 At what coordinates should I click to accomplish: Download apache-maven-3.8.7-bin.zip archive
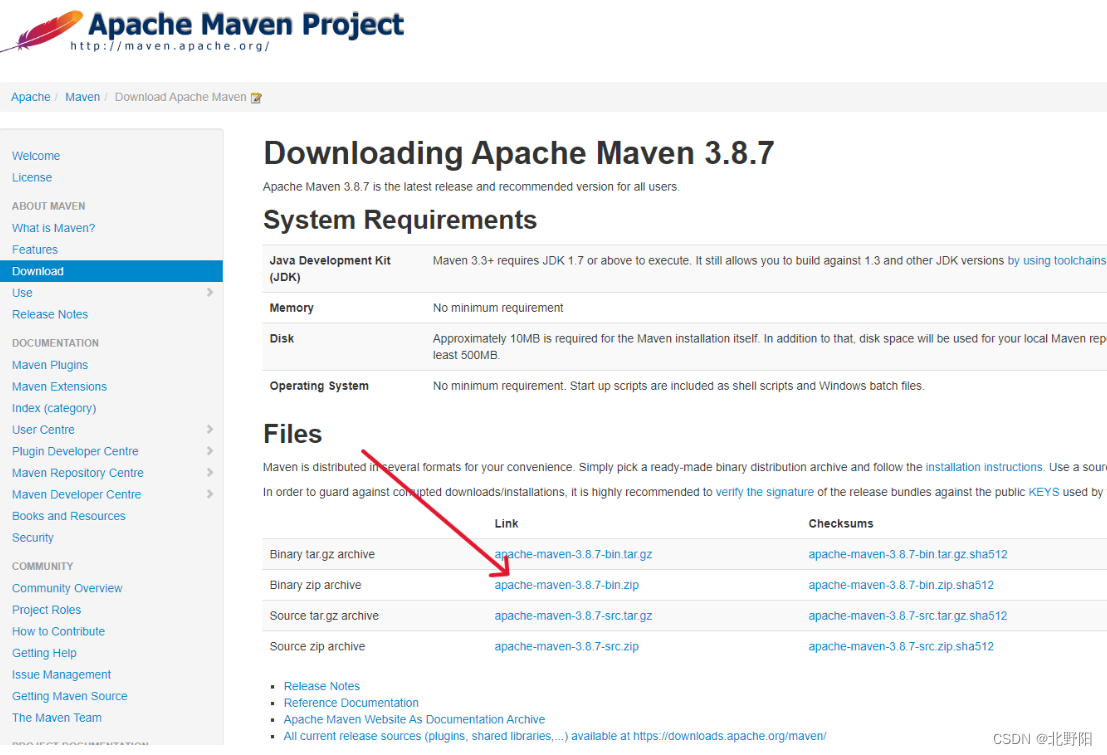point(566,585)
